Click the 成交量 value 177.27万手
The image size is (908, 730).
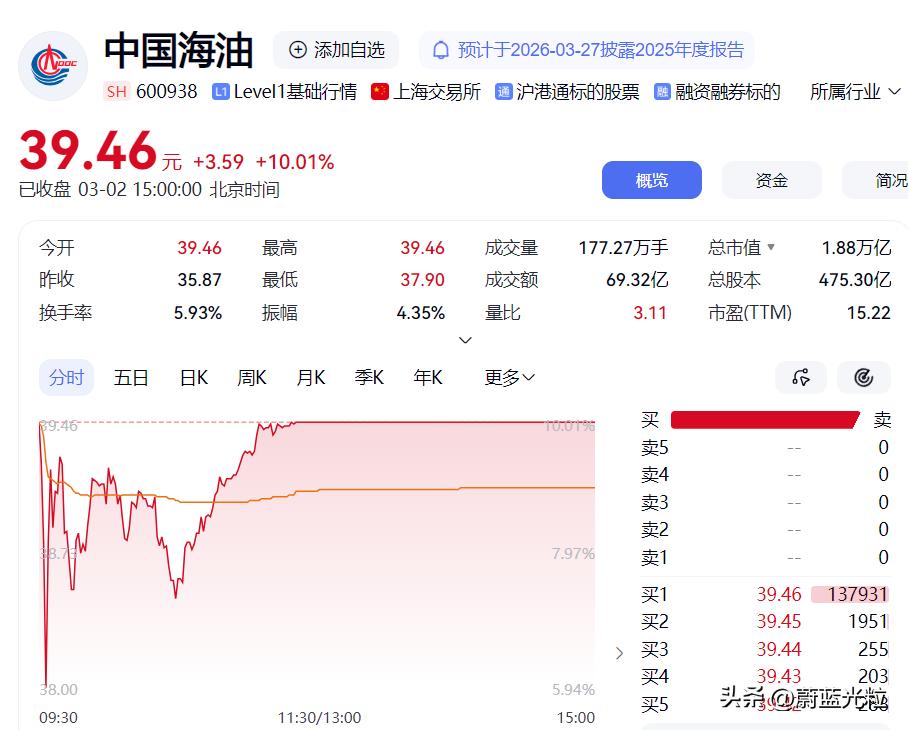(623, 248)
